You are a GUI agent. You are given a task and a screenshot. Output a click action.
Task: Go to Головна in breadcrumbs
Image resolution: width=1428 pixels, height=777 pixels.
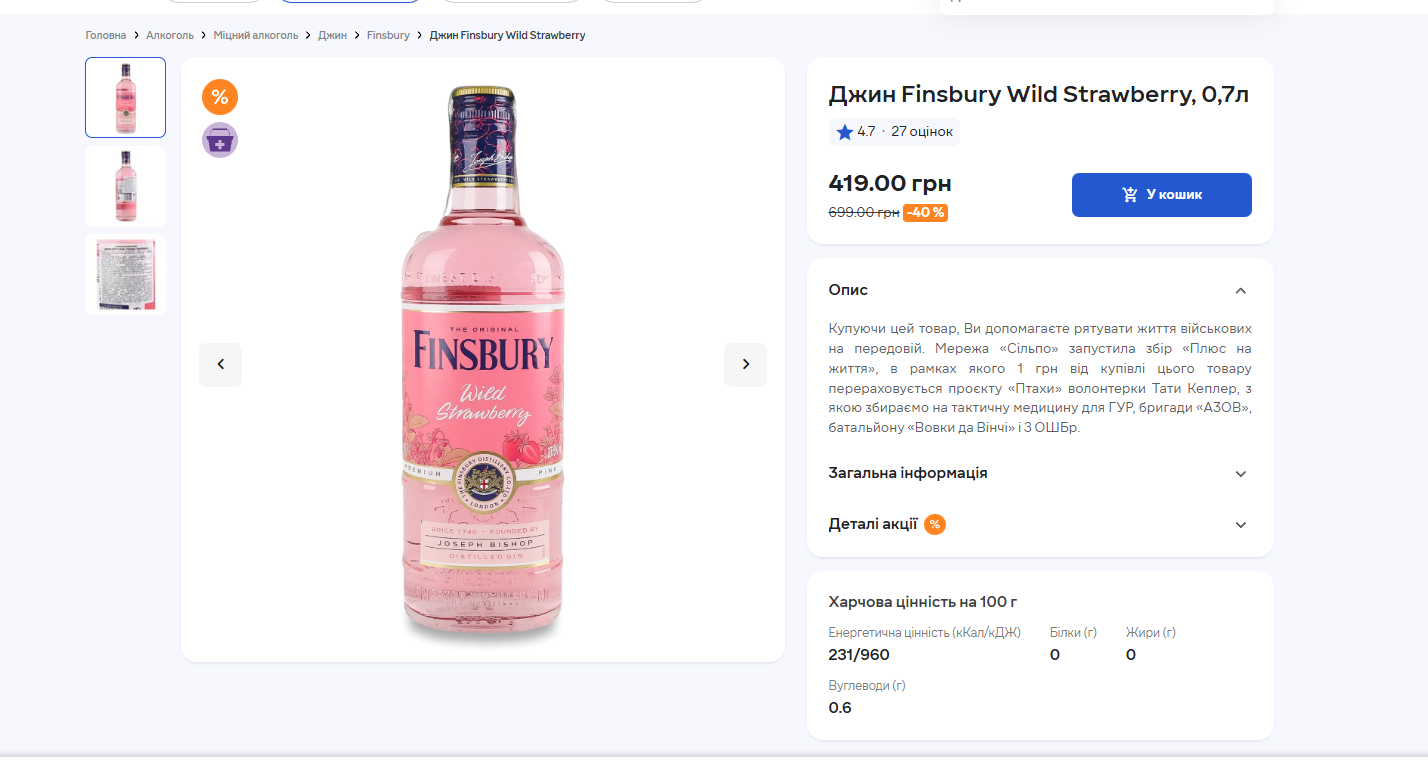[106, 35]
